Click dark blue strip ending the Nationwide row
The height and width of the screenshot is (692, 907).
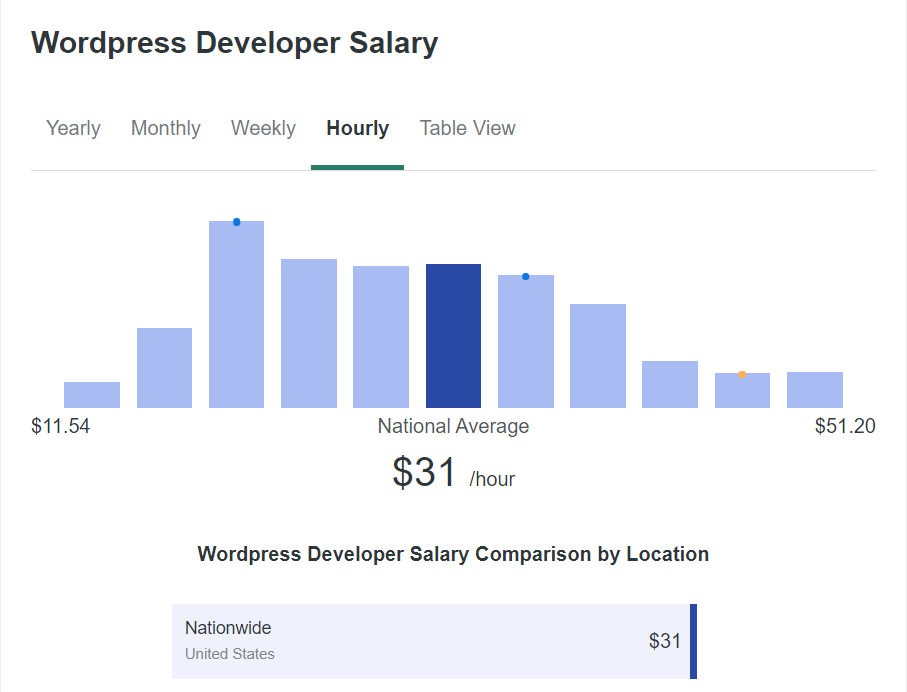(x=693, y=641)
